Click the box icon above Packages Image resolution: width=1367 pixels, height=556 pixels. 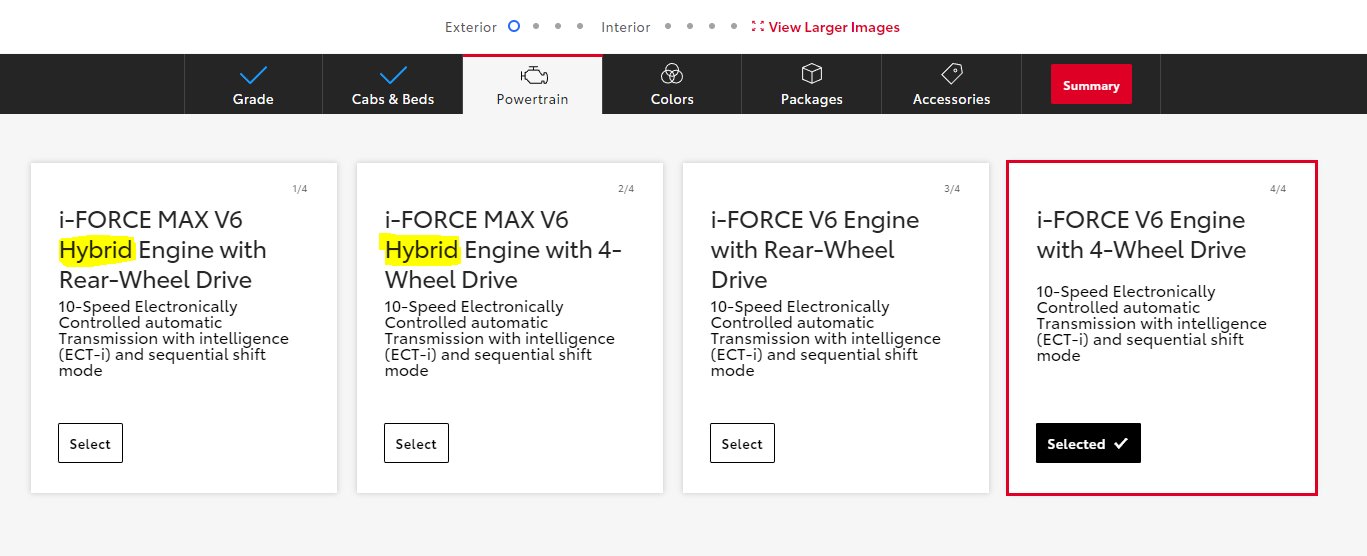812,74
